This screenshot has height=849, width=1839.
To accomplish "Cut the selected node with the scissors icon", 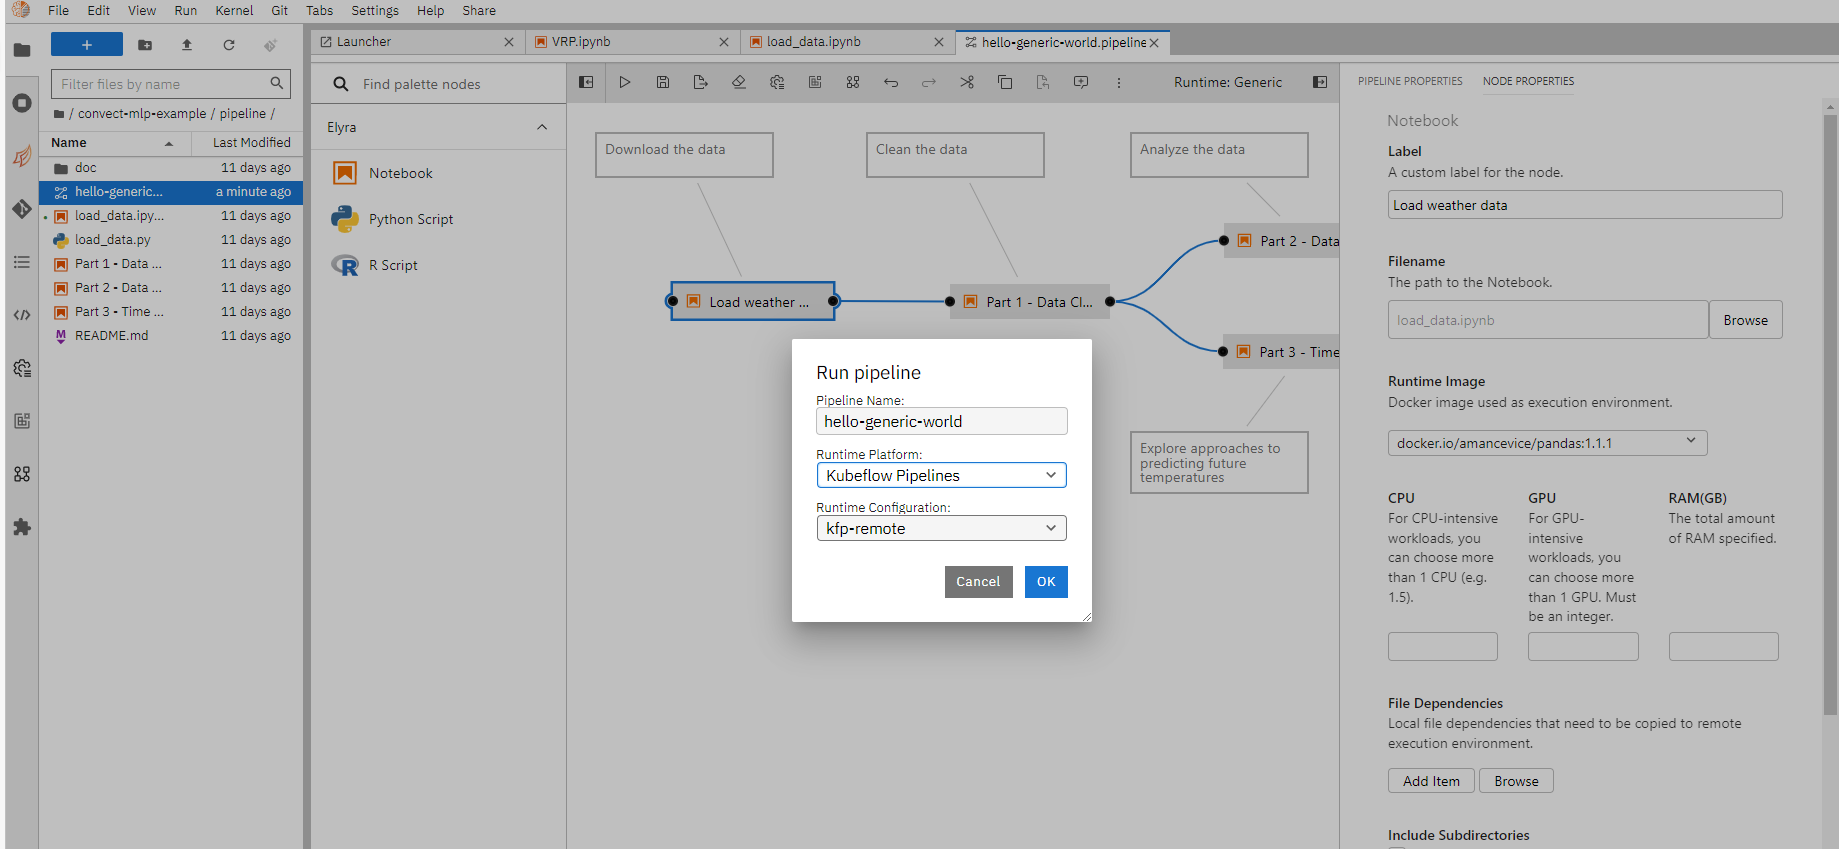I will (x=967, y=82).
